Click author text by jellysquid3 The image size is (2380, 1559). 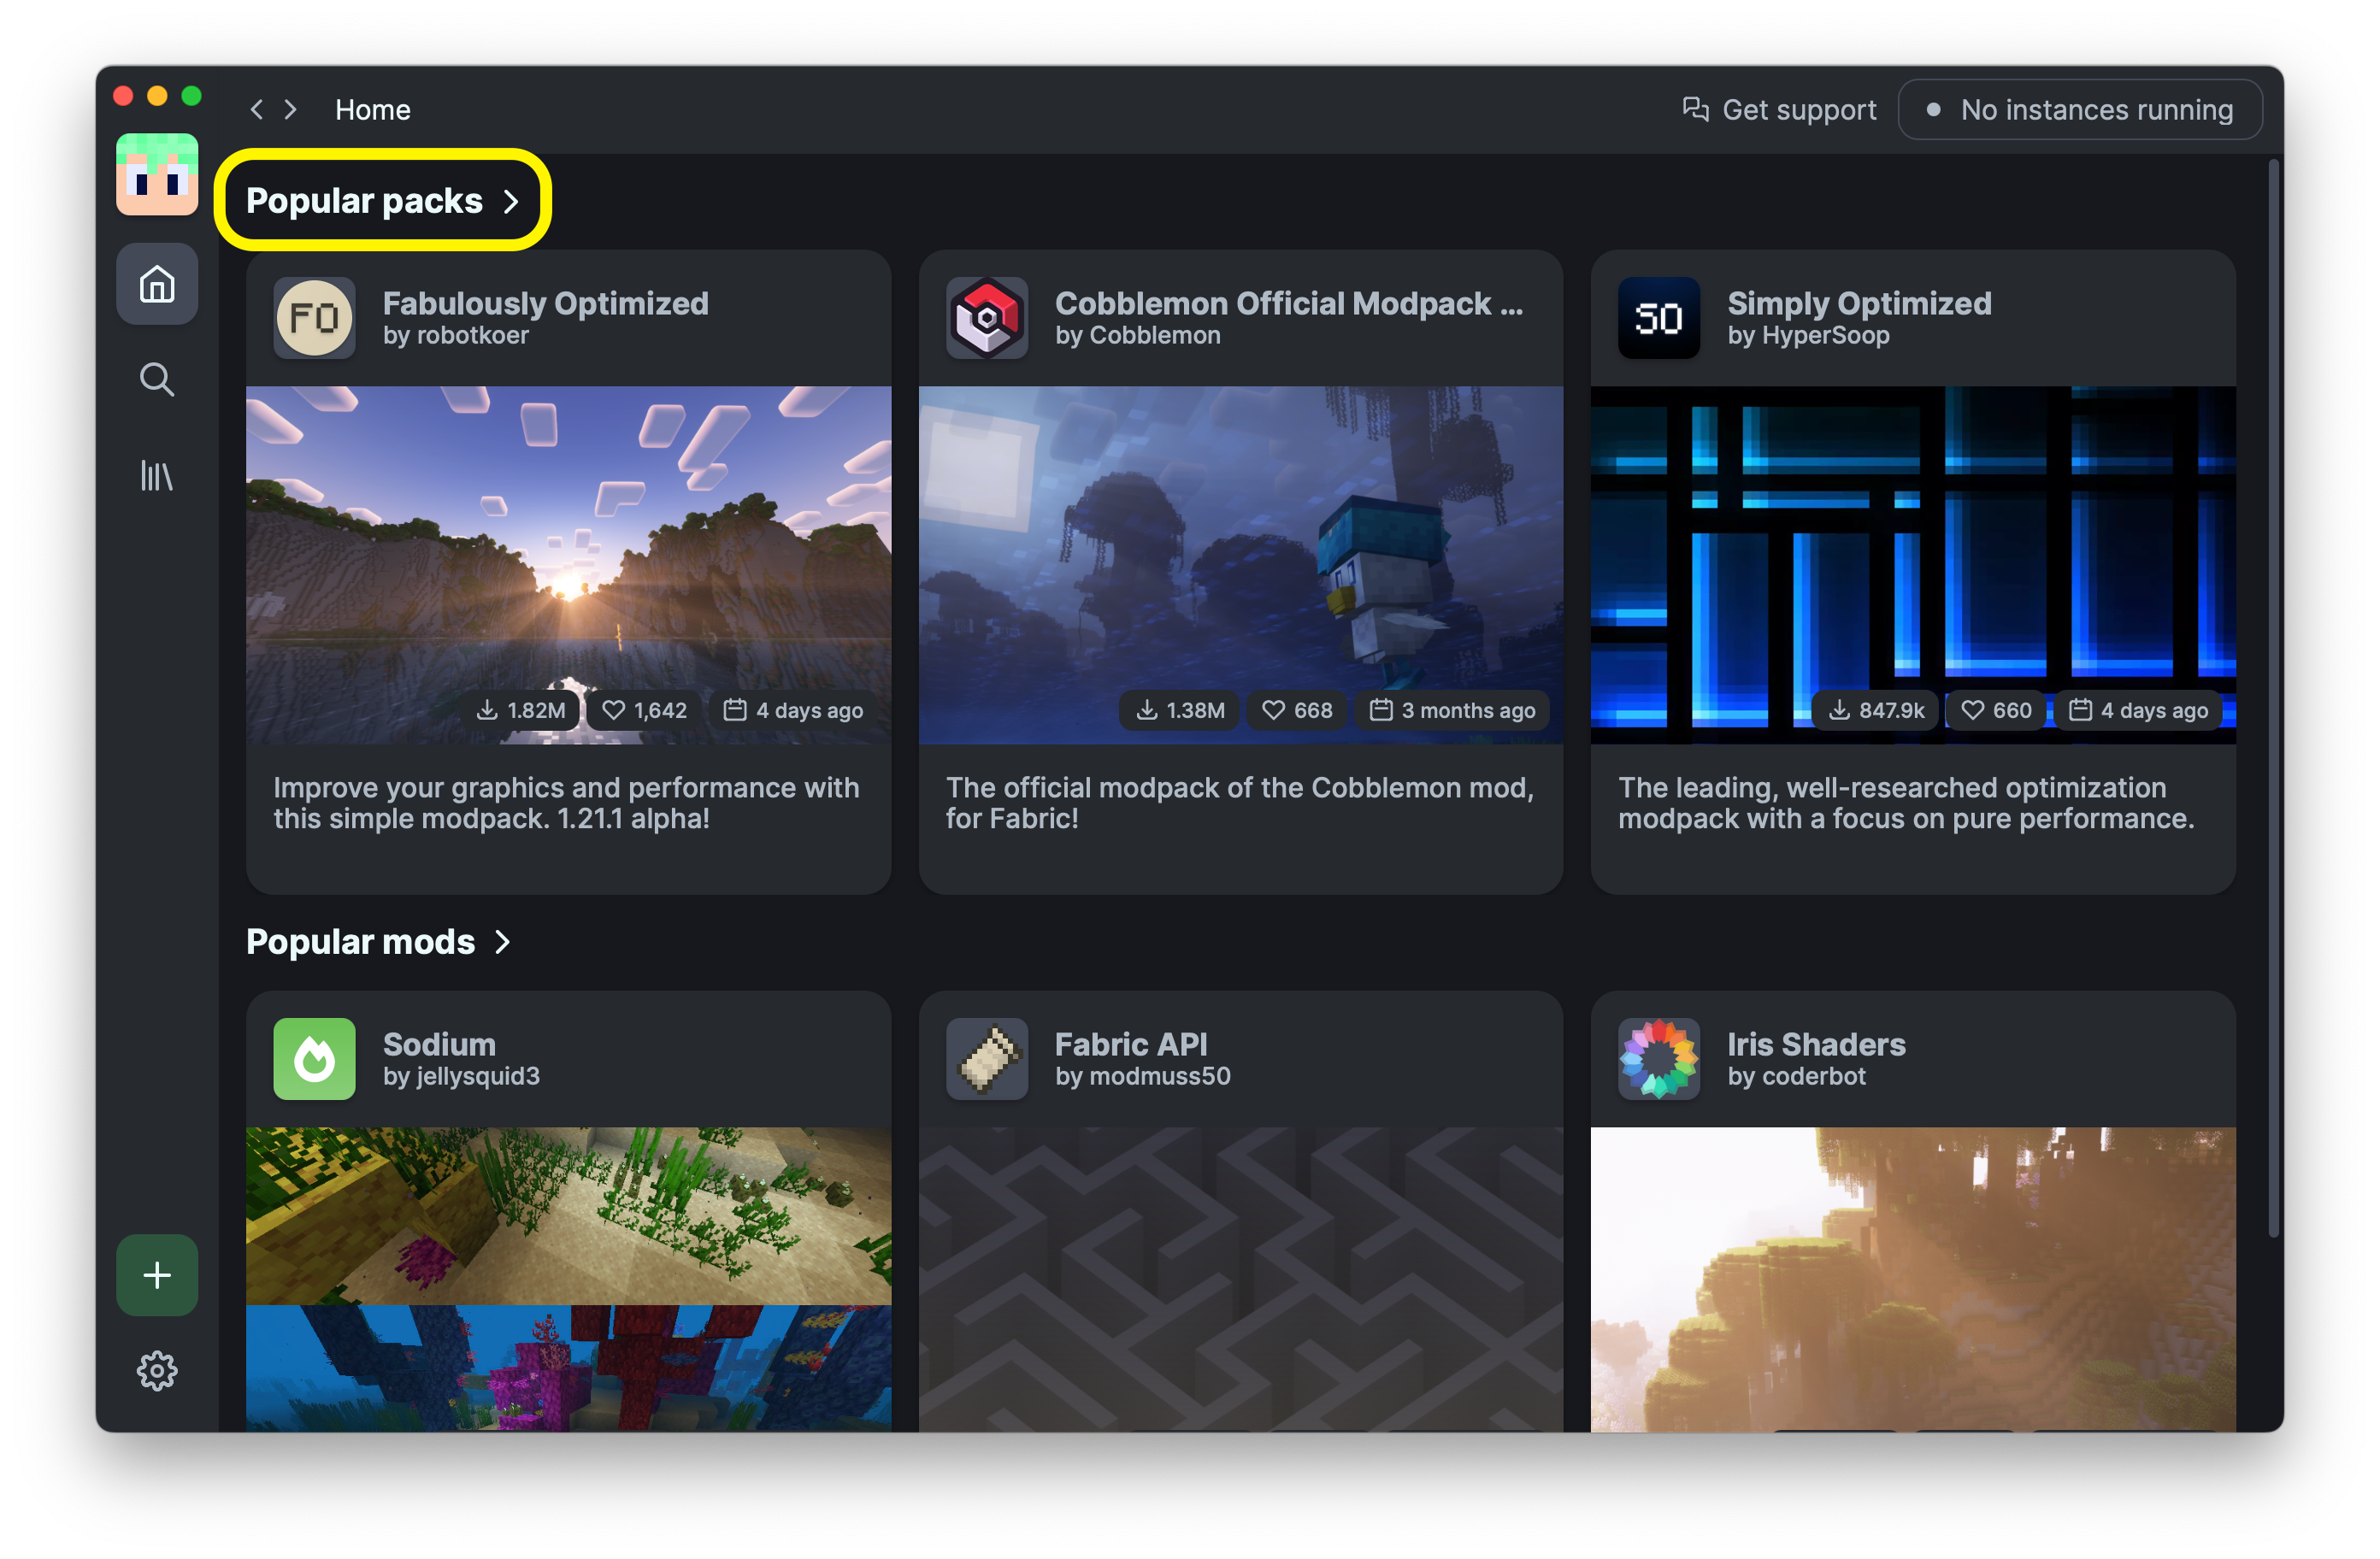click(461, 1077)
